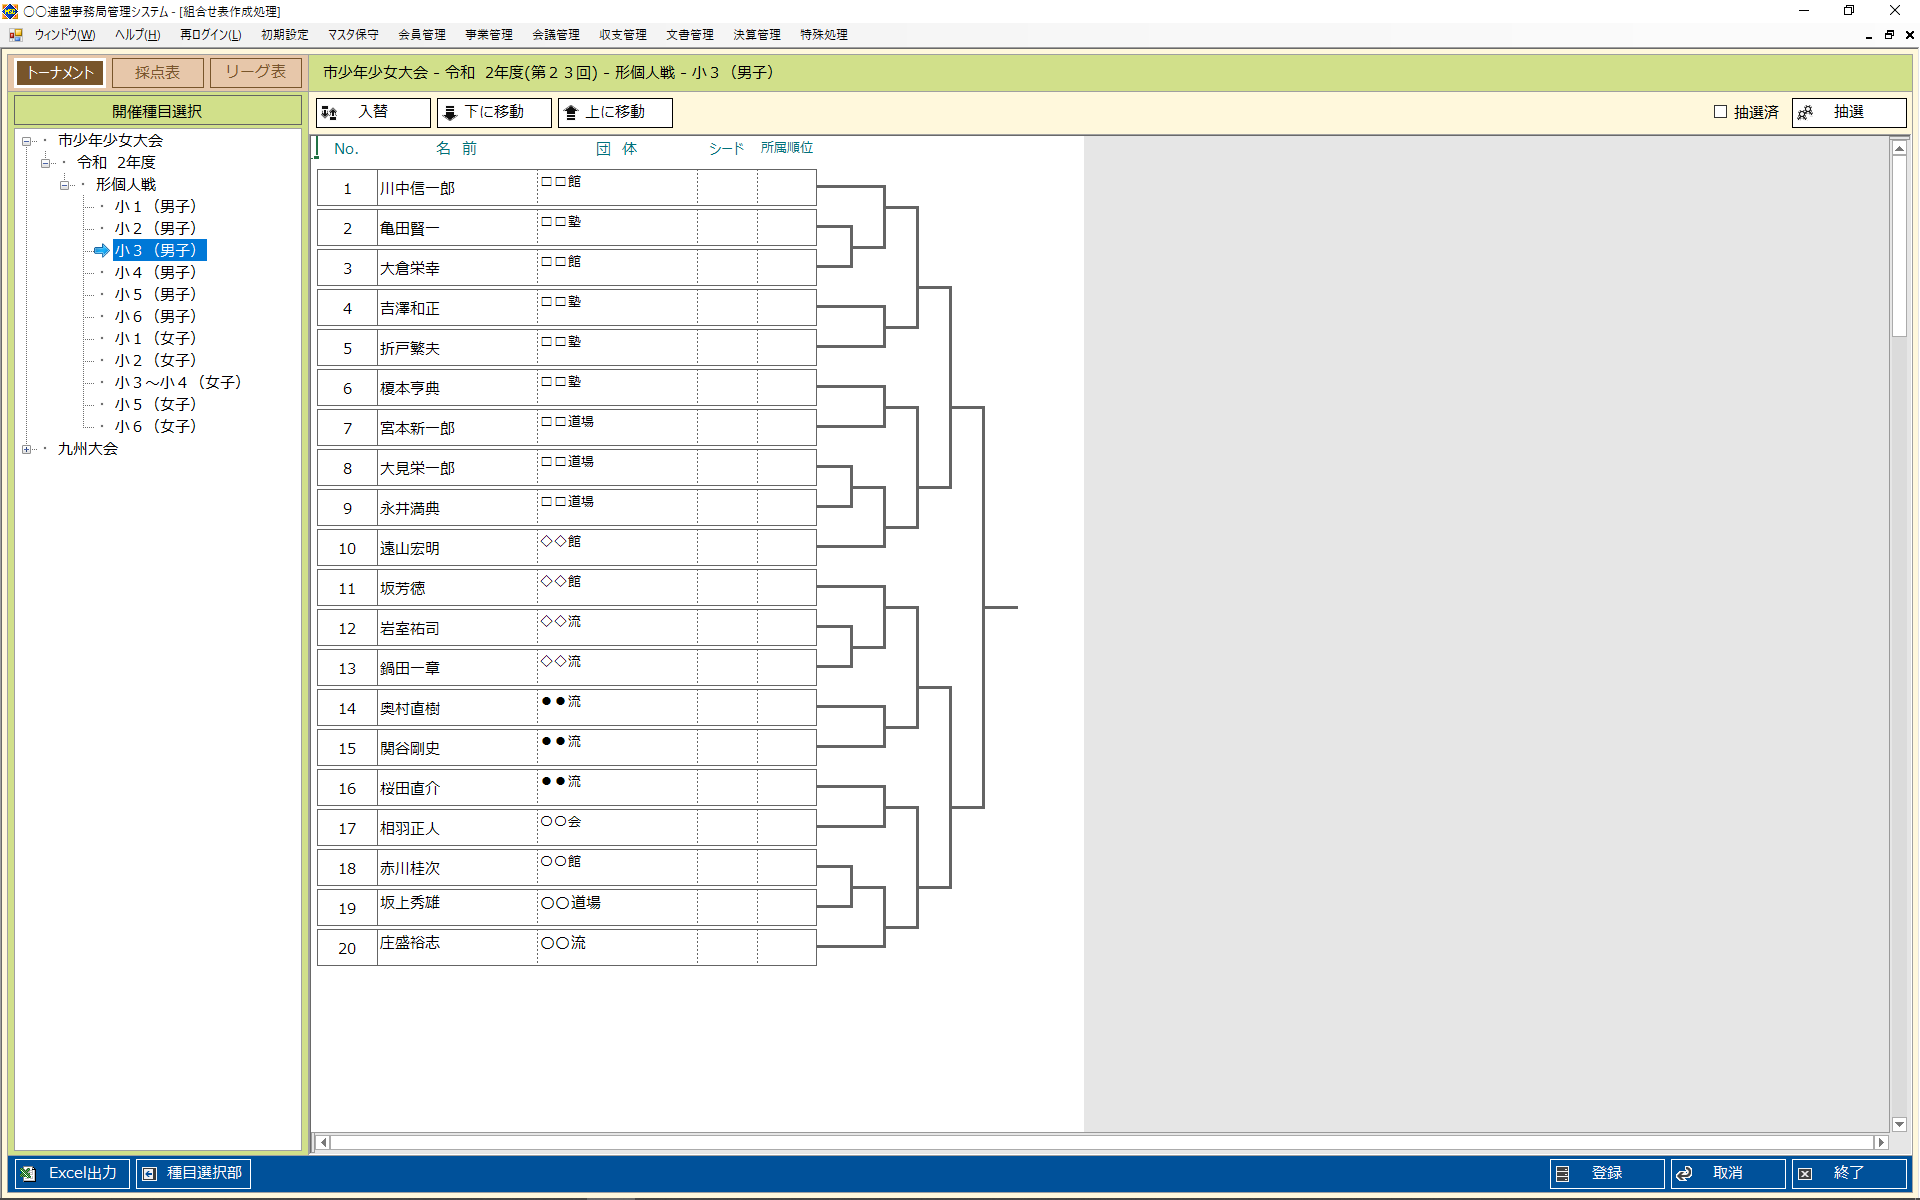Collapse the 形個人戦 tree node
This screenshot has width=1920, height=1200.
click(x=64, y=185)
